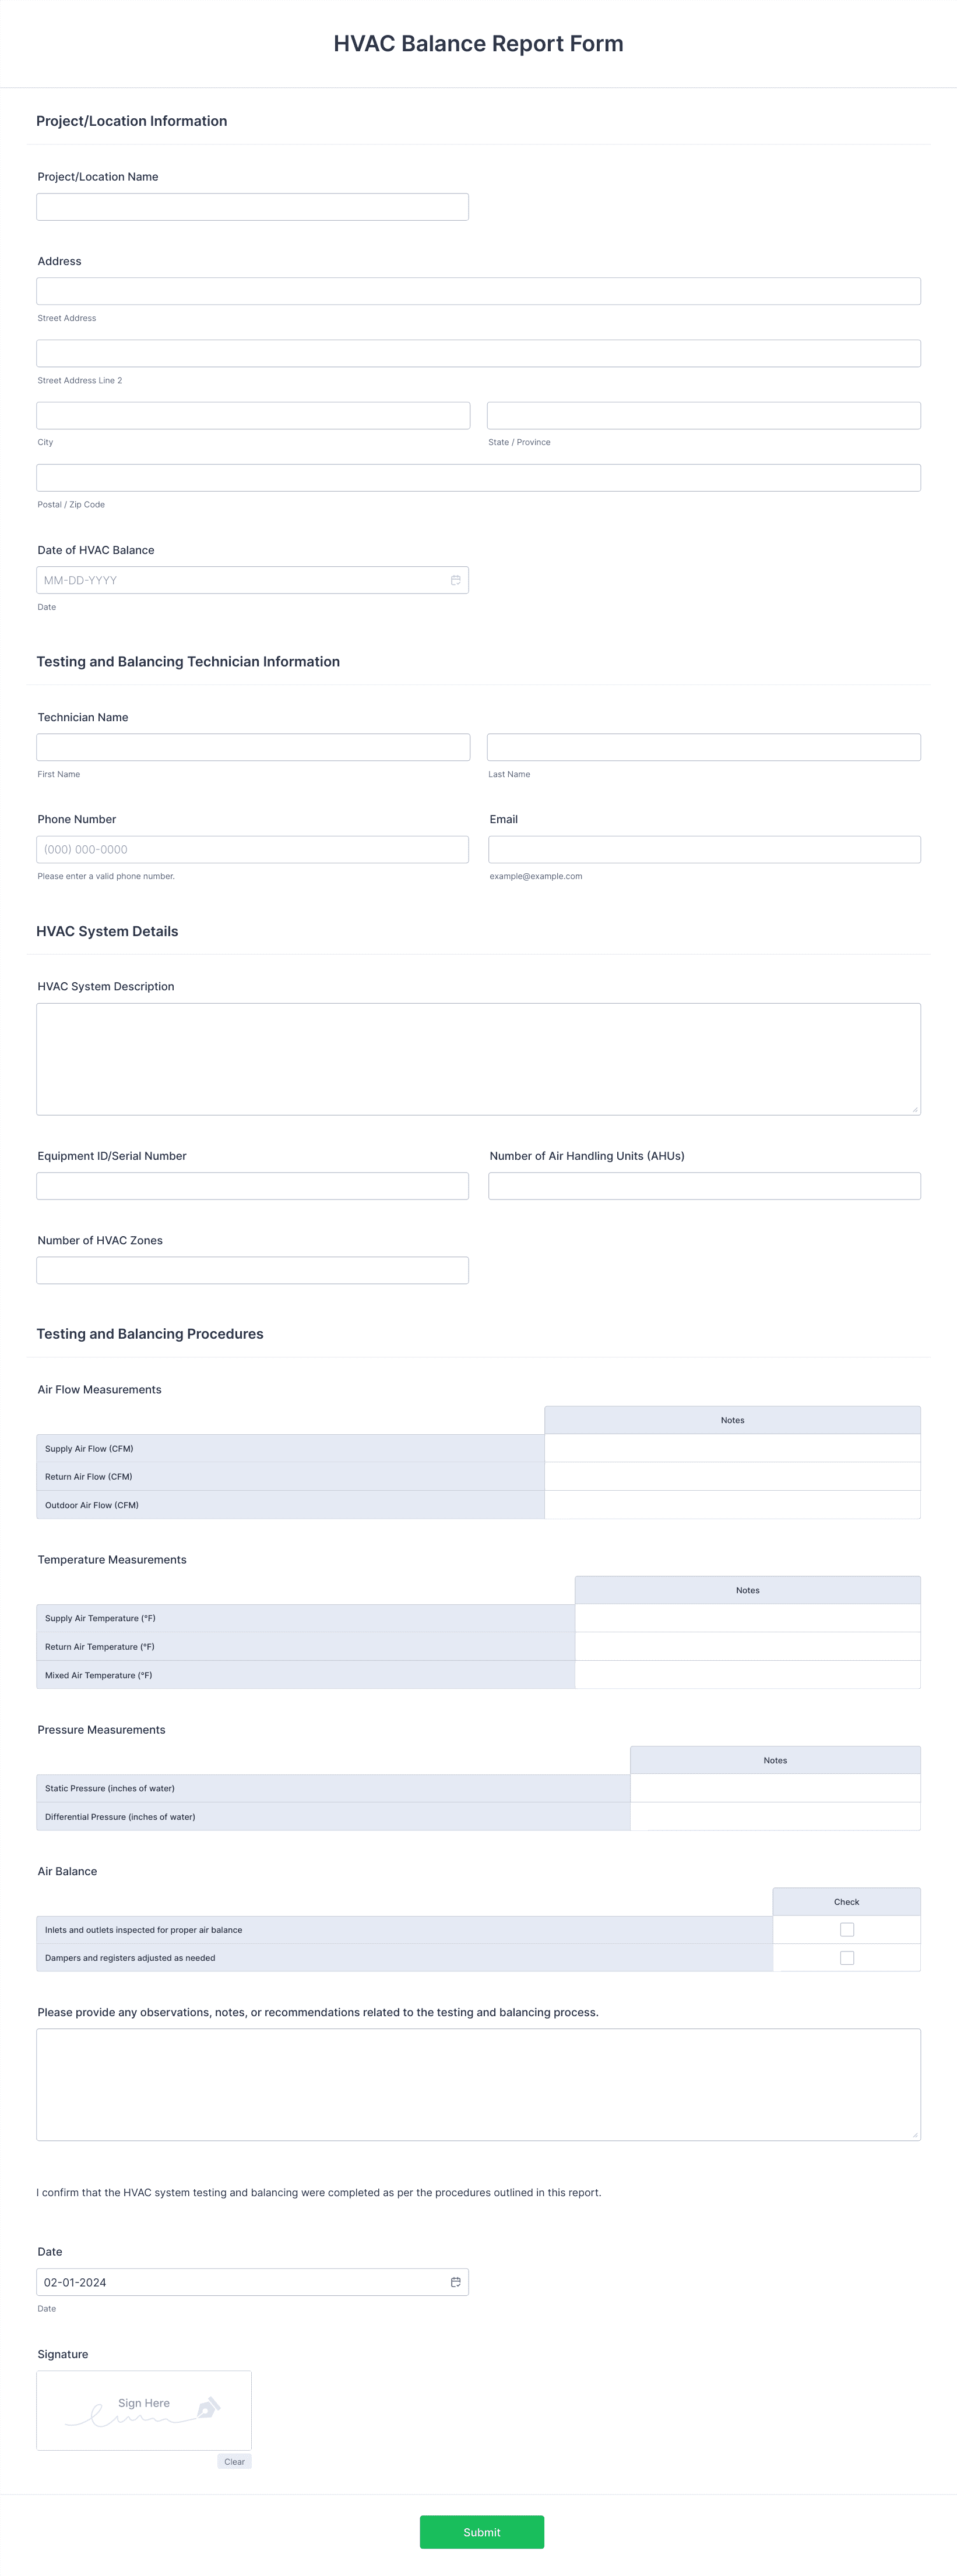
Task: Select the City text box
Action: click(x=253, y=416)
